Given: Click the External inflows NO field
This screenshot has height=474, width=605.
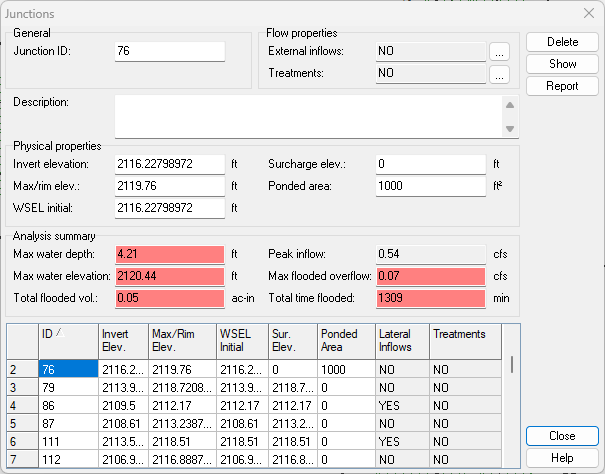Looking at the screenshot, I should pos(431,51).
